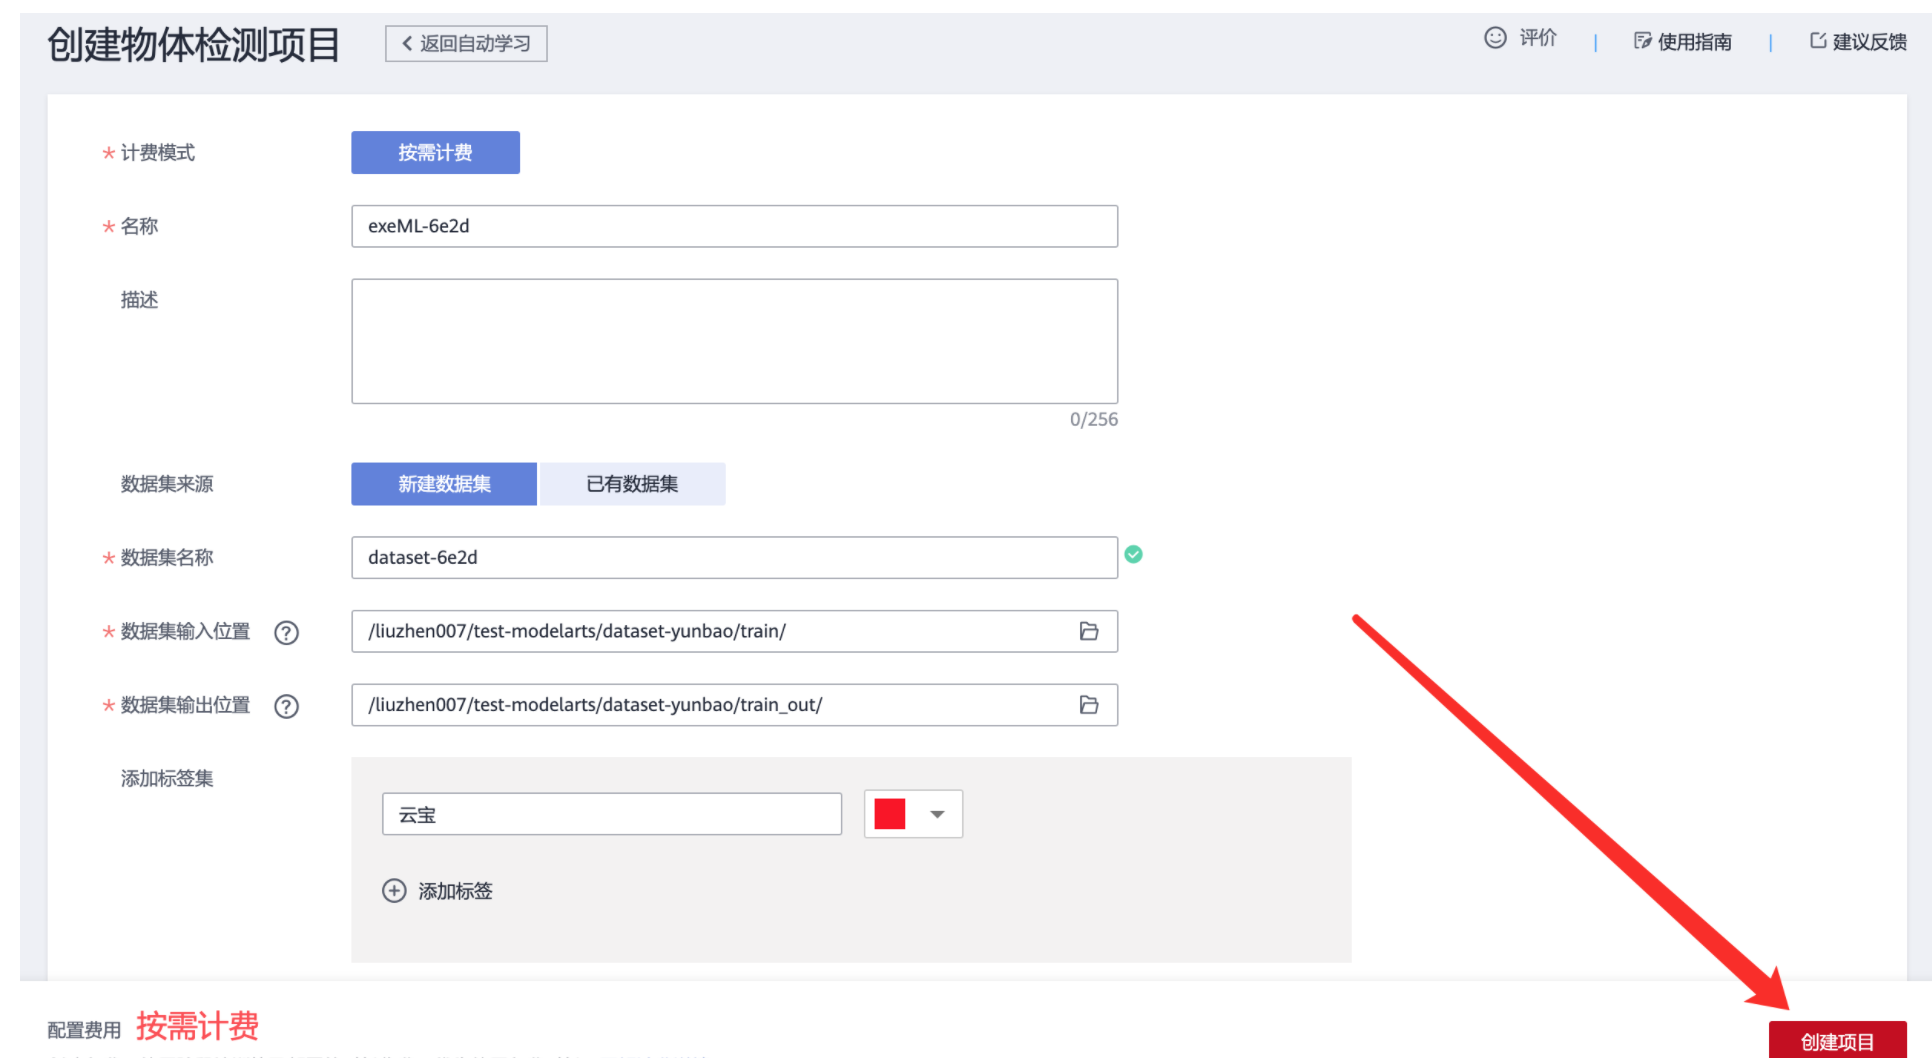Click 创建项目 to create the project
The height and width of the screenshot is (1058, 1932).
tap(1837, 1041)
